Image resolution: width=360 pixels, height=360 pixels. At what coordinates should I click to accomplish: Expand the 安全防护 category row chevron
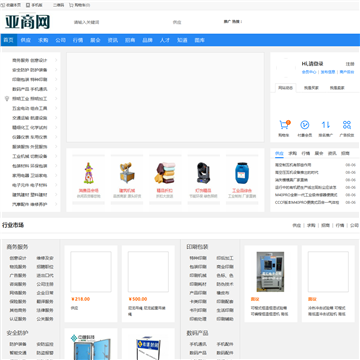(x=56, y=70)
